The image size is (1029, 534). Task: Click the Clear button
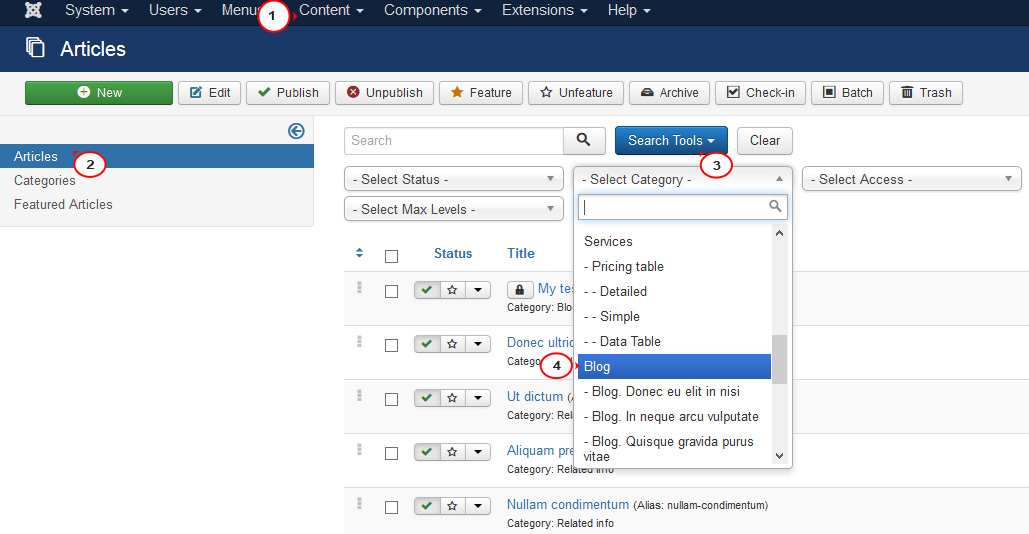(765, 140)
